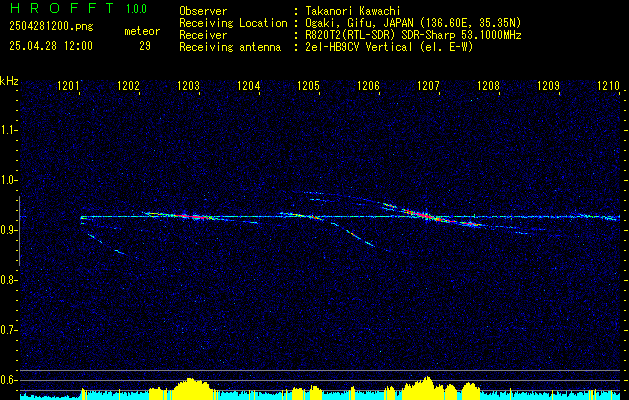This screenshot has width=629, height=400.
Task: Click the yellow power peak below 1207
Action: 428,387
